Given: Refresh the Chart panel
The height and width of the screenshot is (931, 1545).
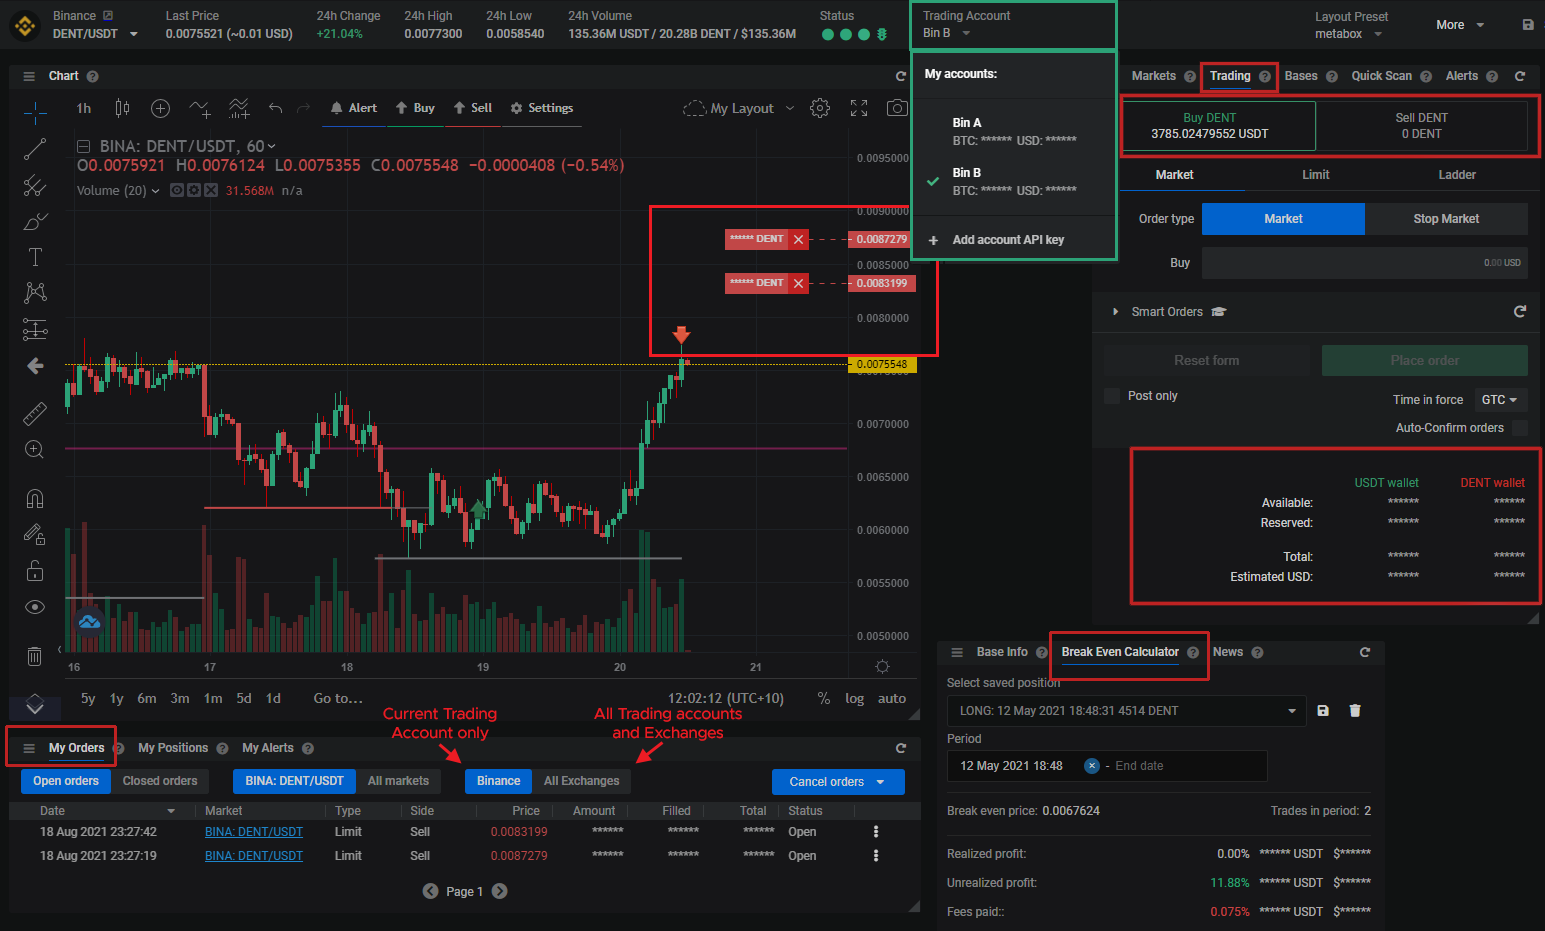Looking at the screenshot, I should click(901, 76).
